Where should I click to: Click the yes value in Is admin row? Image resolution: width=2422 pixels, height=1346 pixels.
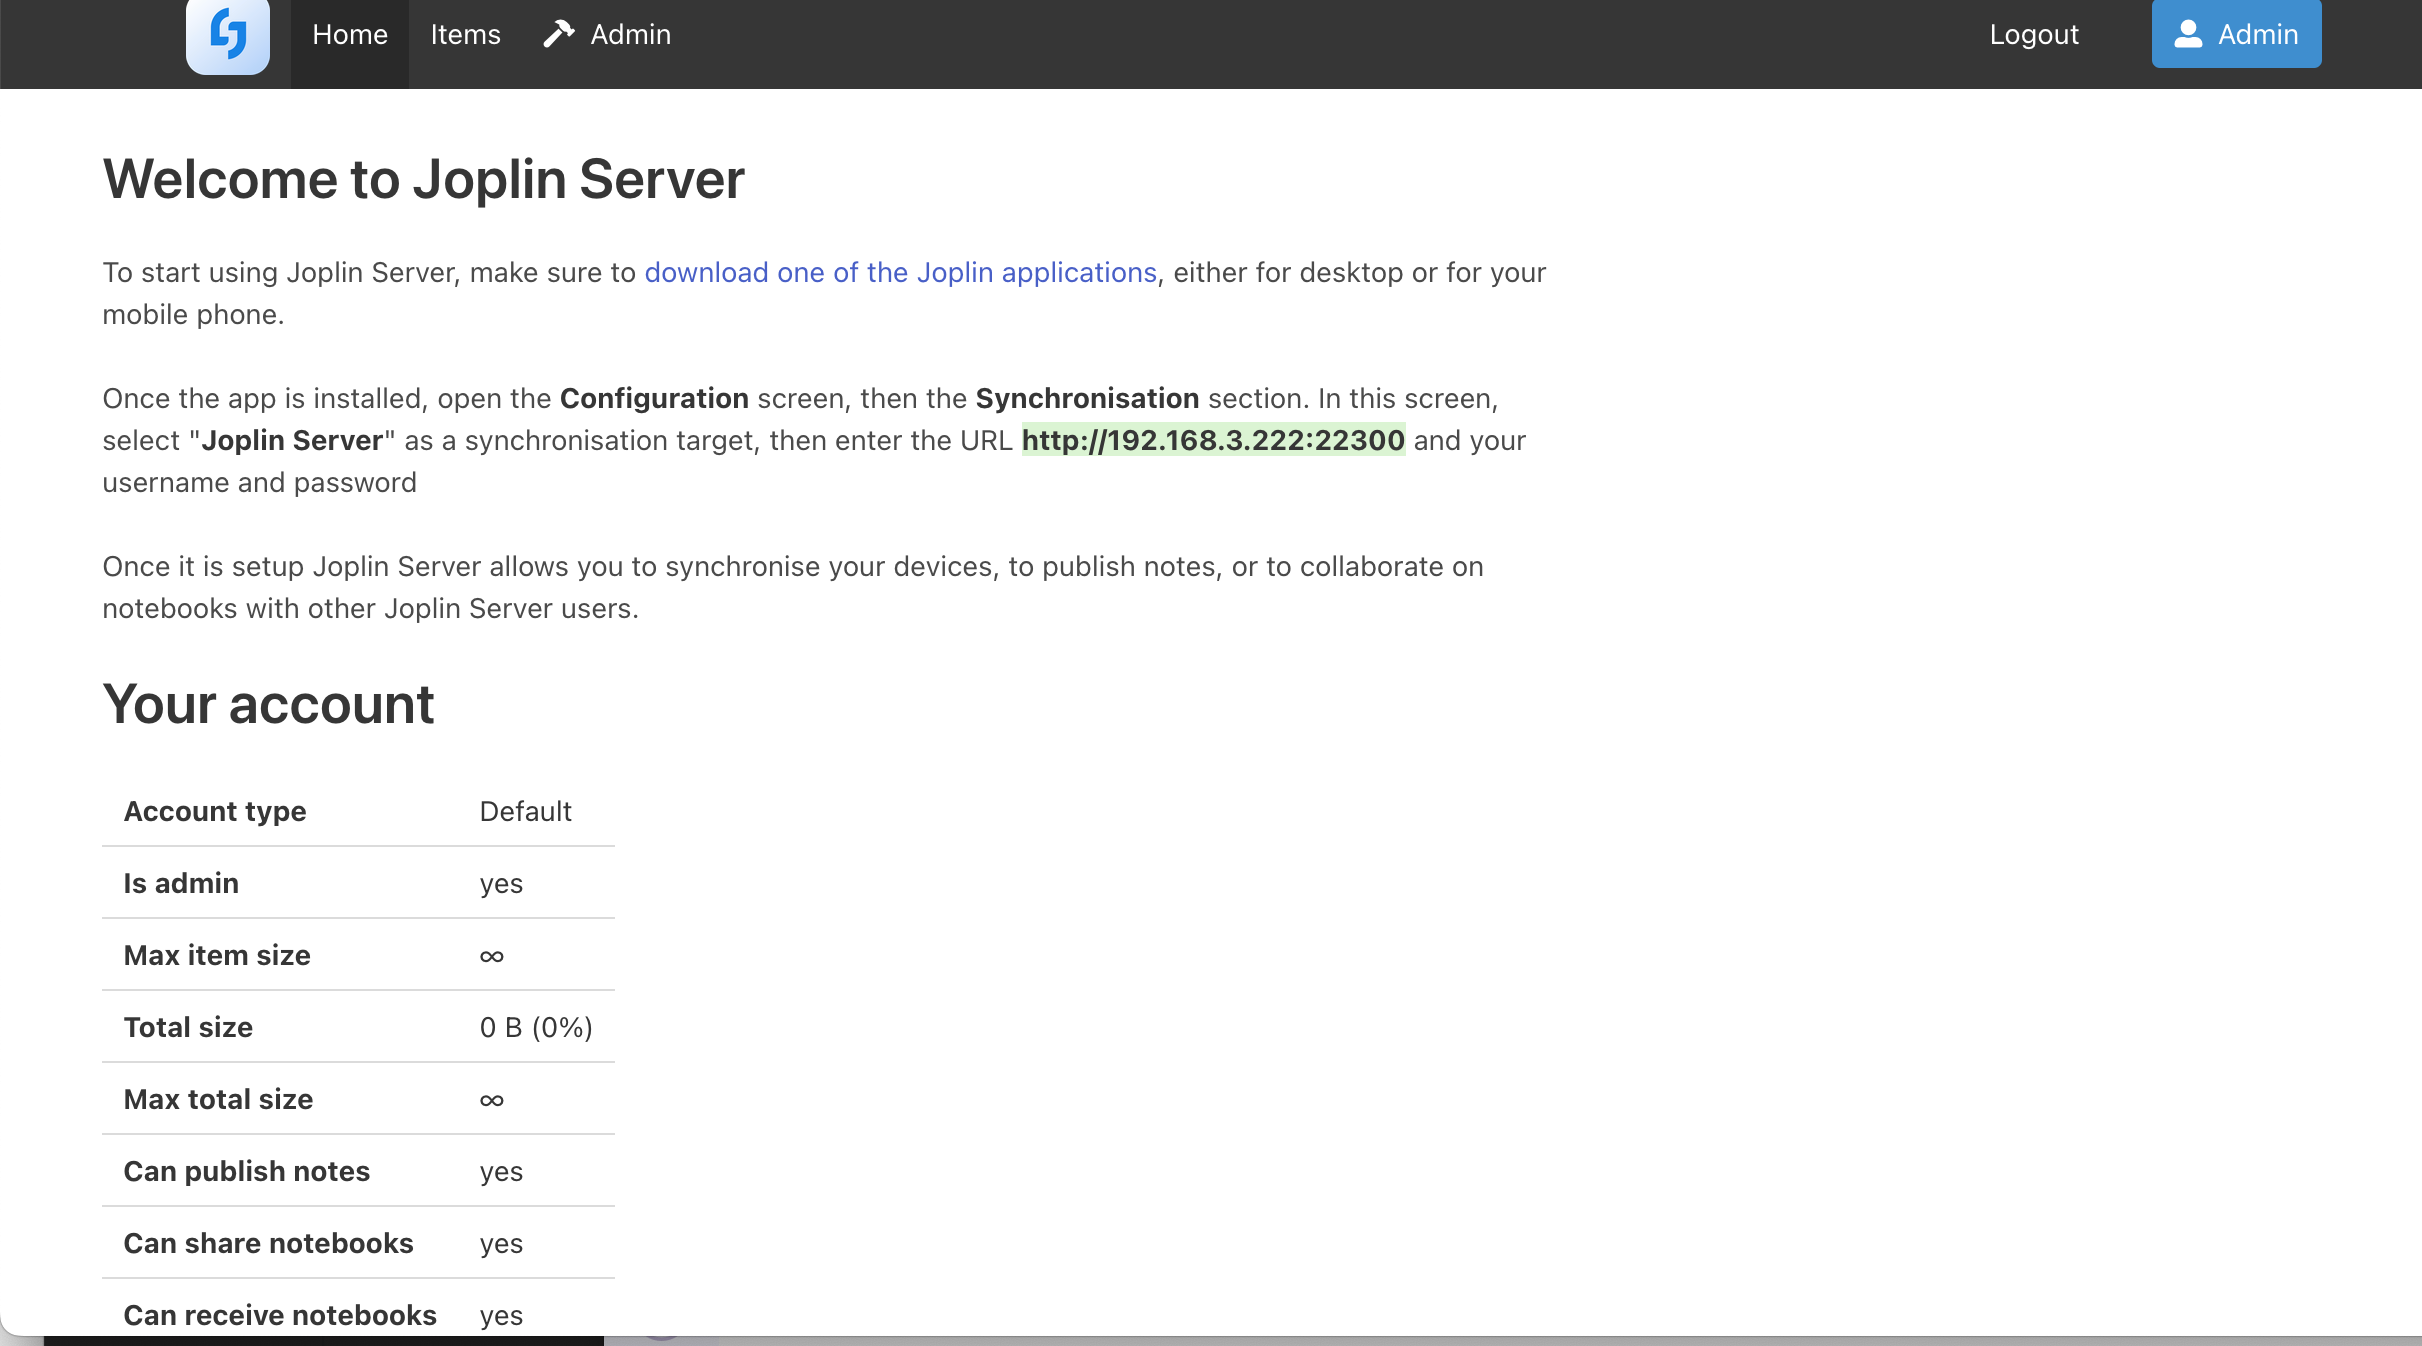(x=501, y=884)
